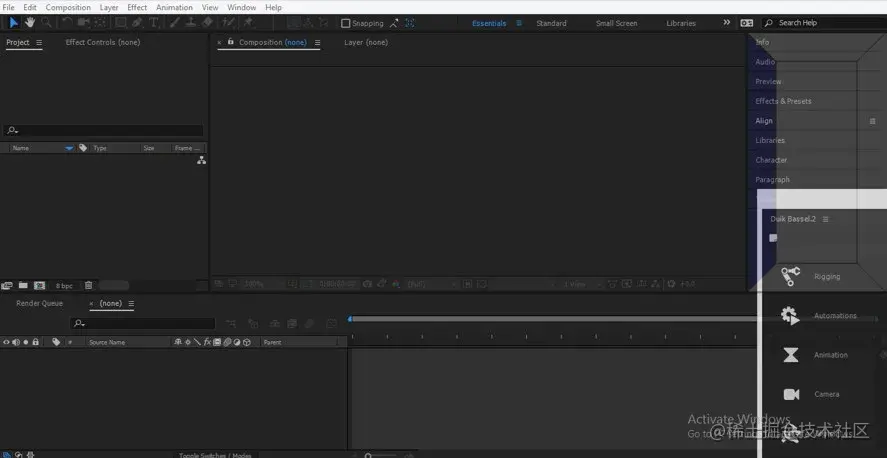This screenshot has width=887, height=458.
Task: Open Duik Camera tools icon
Action: [791, 394]
